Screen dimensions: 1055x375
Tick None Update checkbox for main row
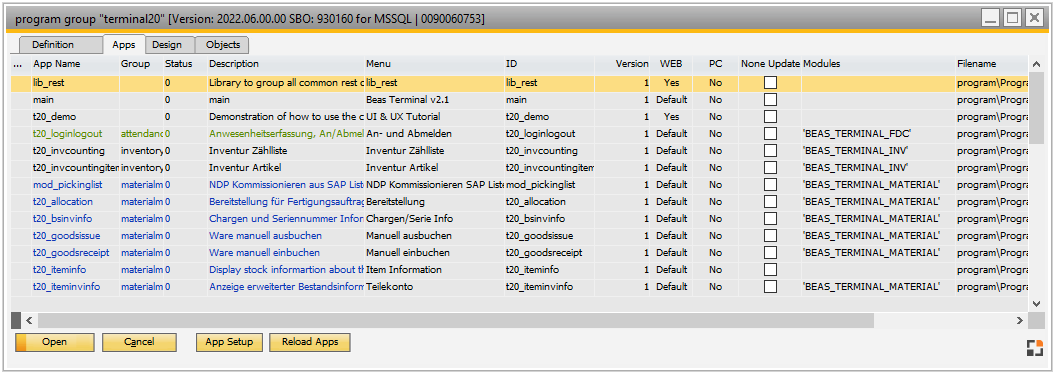770,100
